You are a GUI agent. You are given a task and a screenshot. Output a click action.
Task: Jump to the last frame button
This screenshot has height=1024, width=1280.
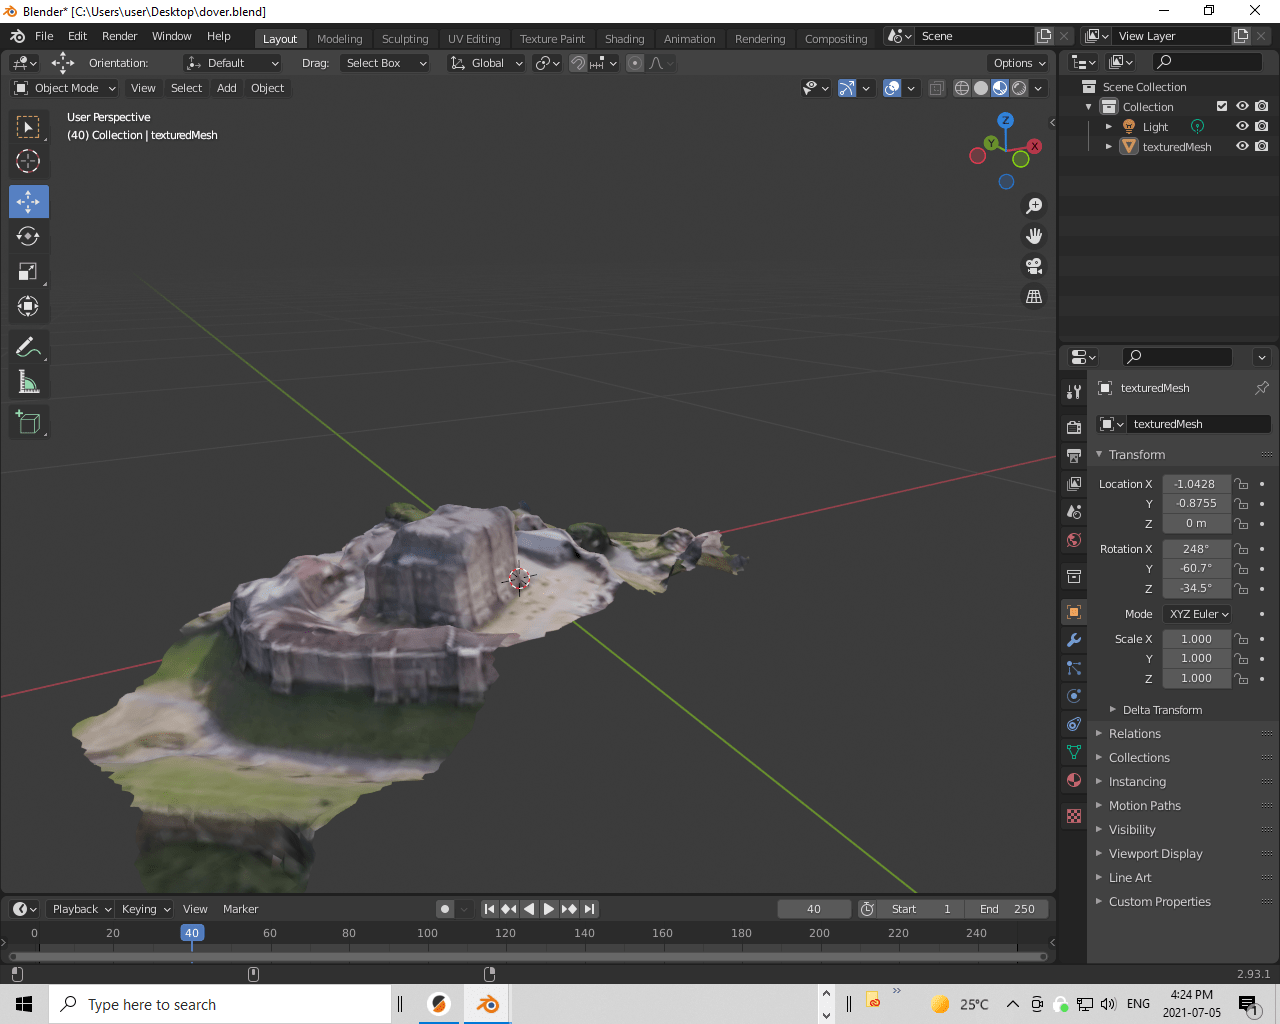coord(588,909)
